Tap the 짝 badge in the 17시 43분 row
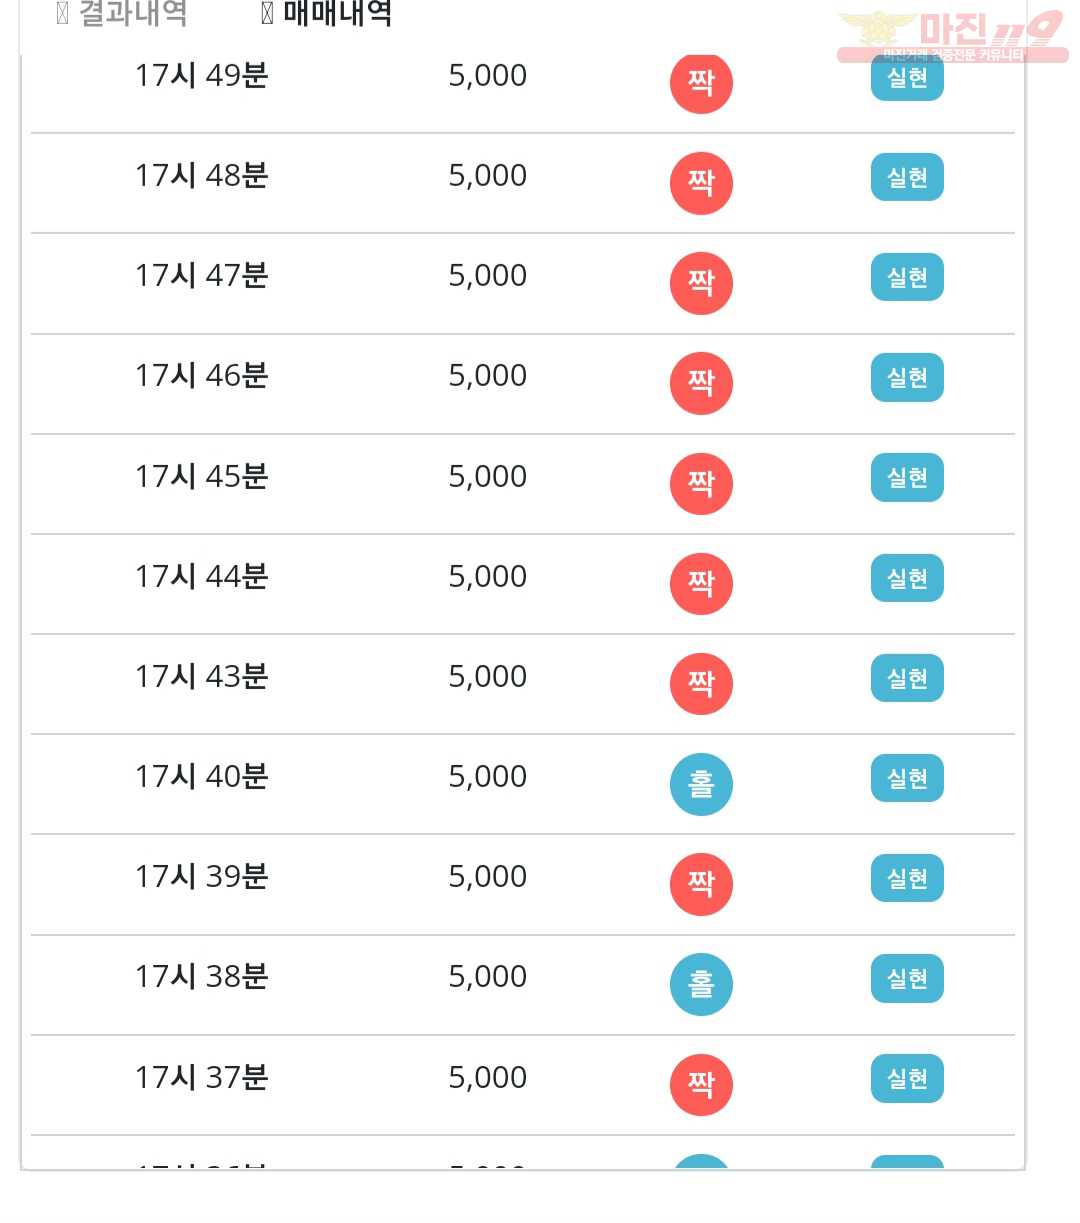Viewport: 1080px width, 1223px height. coord(701,684)
